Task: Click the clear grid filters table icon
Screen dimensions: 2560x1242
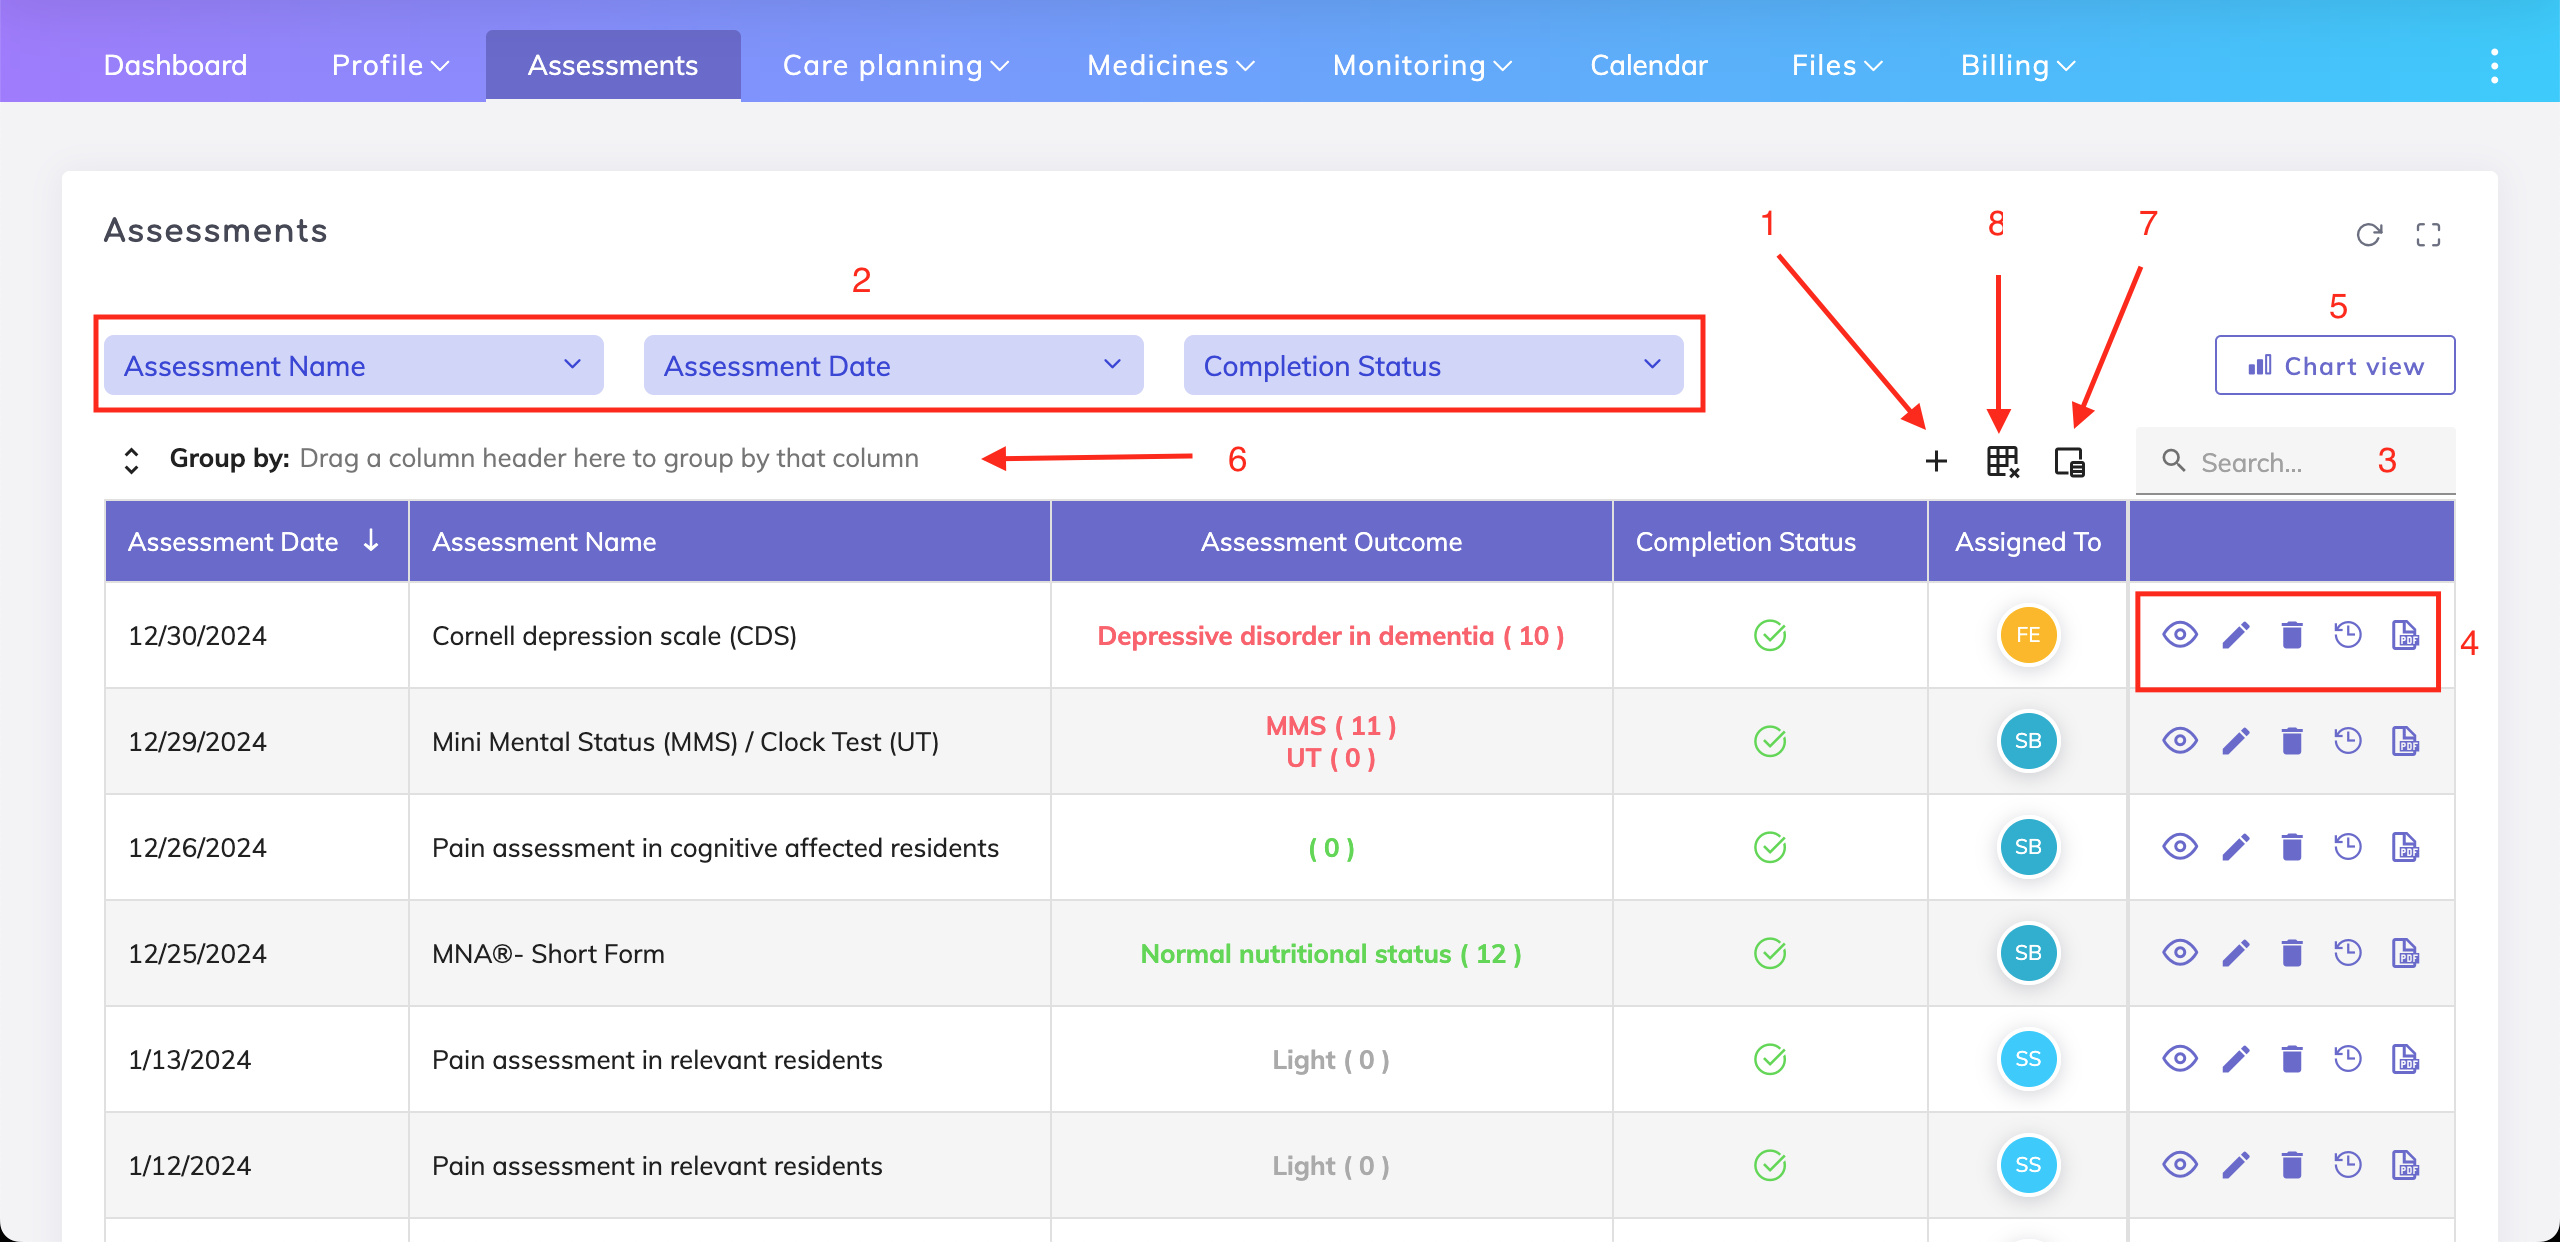Action: tap(2002, 461)
